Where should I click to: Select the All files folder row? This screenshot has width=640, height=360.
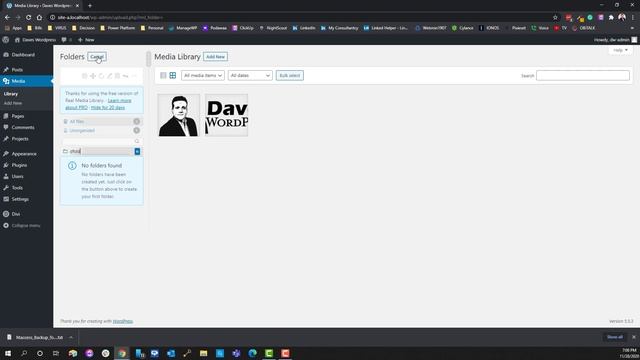click(x=102, y=122)
